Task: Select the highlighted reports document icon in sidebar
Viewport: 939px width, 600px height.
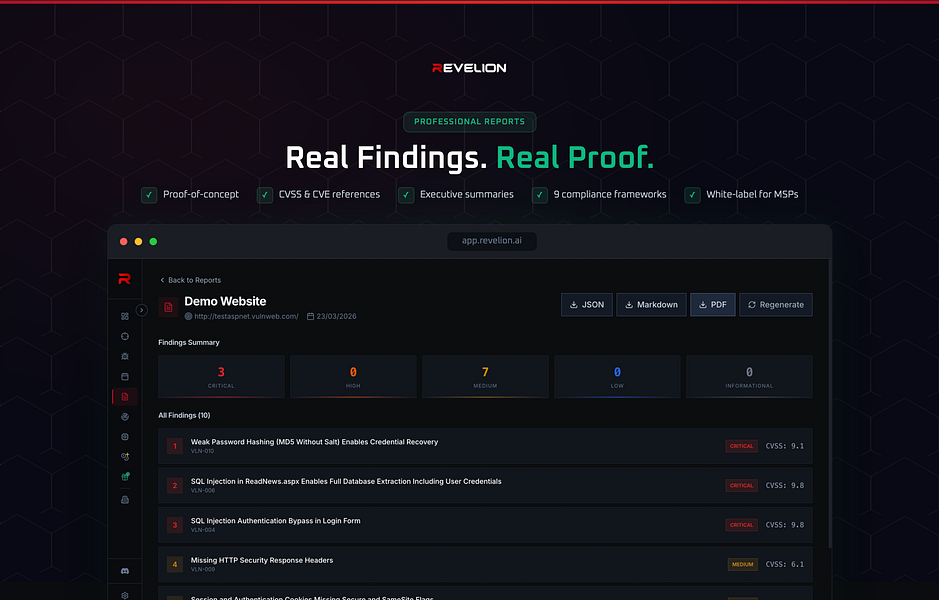Action: (x=125, y=396)
